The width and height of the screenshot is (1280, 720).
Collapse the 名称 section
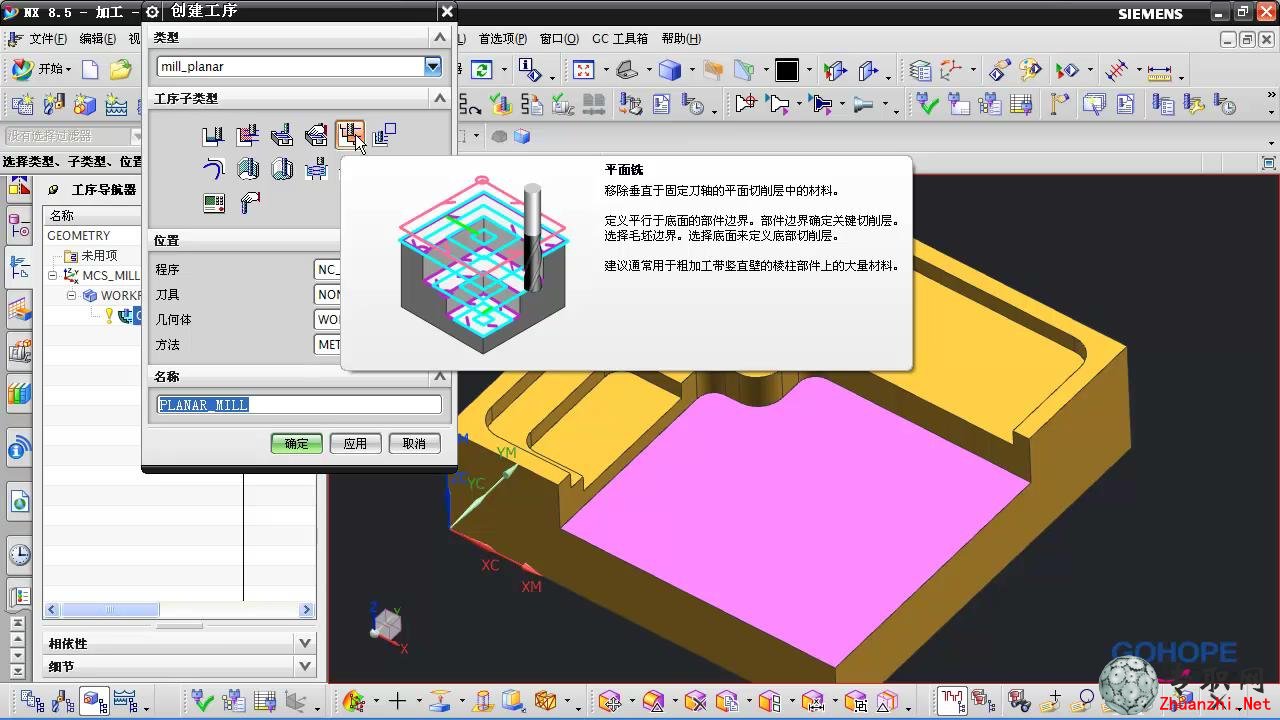(x=439, y=376)
